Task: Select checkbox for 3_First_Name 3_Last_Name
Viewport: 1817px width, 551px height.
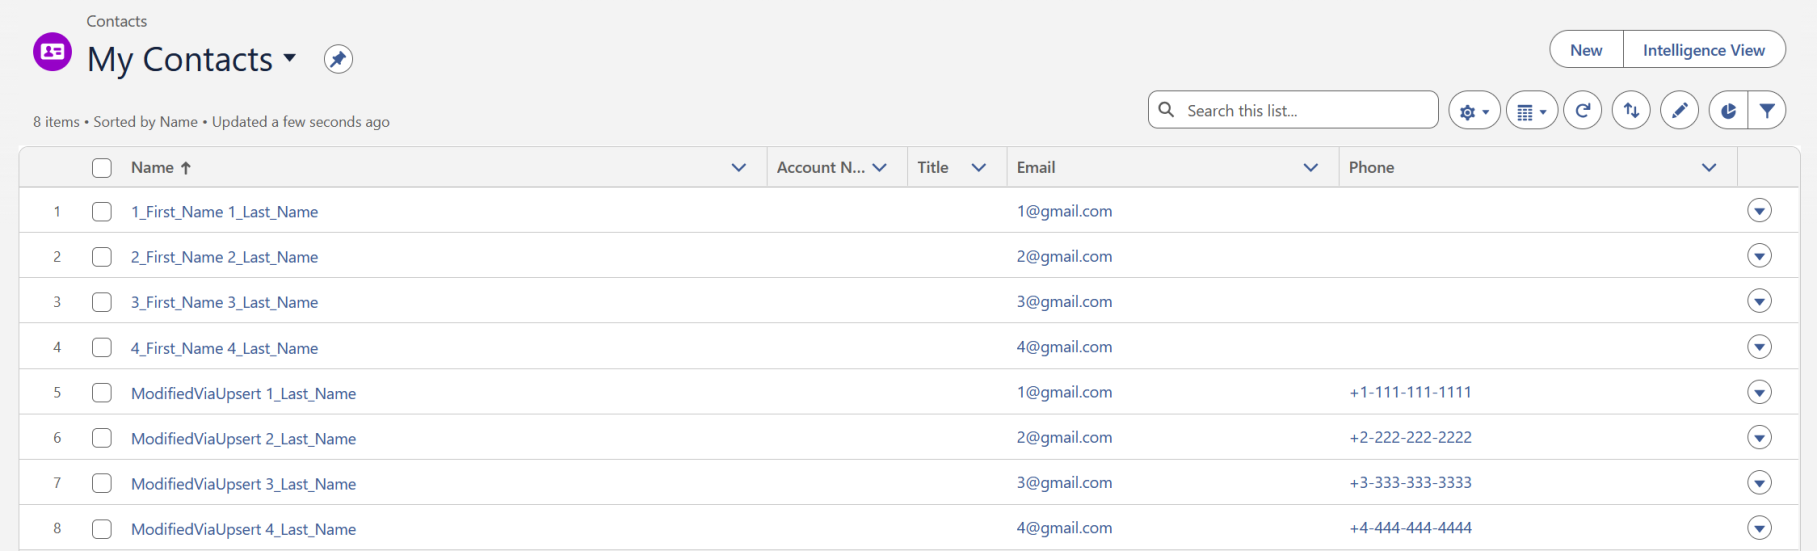Action: 102,302
